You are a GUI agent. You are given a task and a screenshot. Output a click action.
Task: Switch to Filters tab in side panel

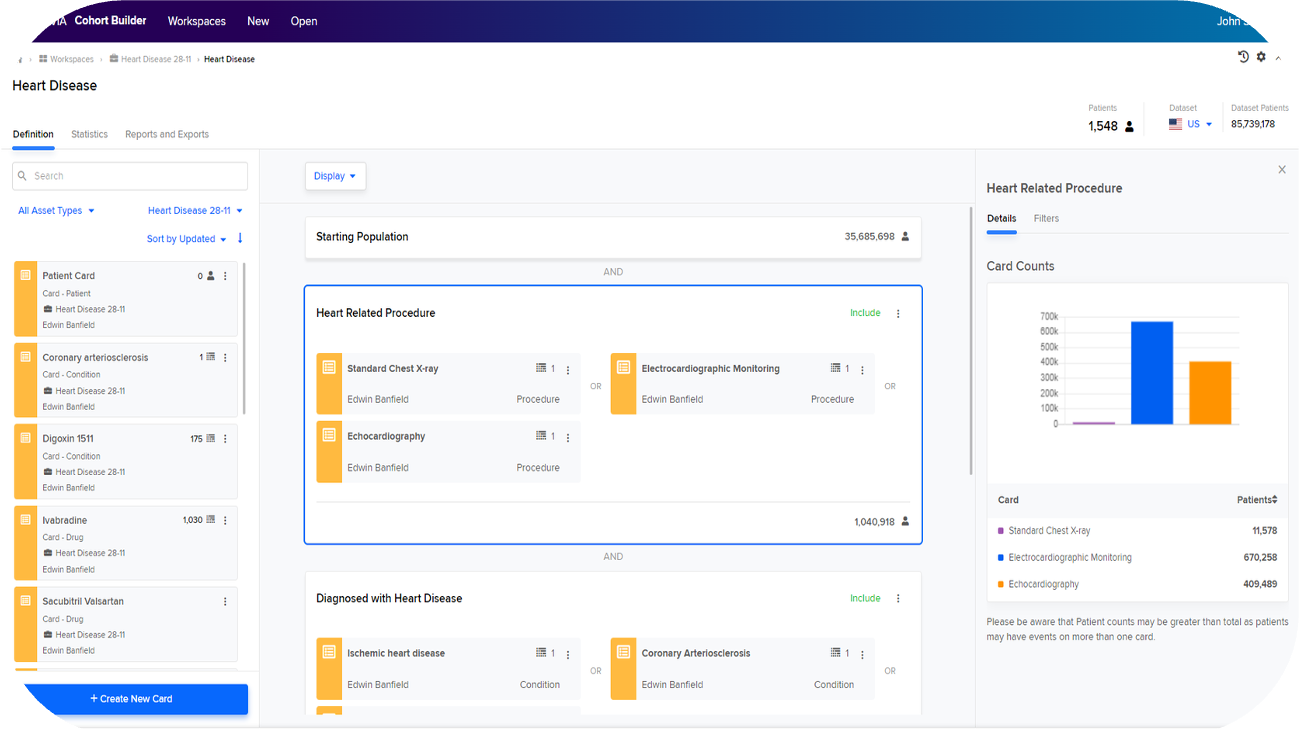[1046, 218]
